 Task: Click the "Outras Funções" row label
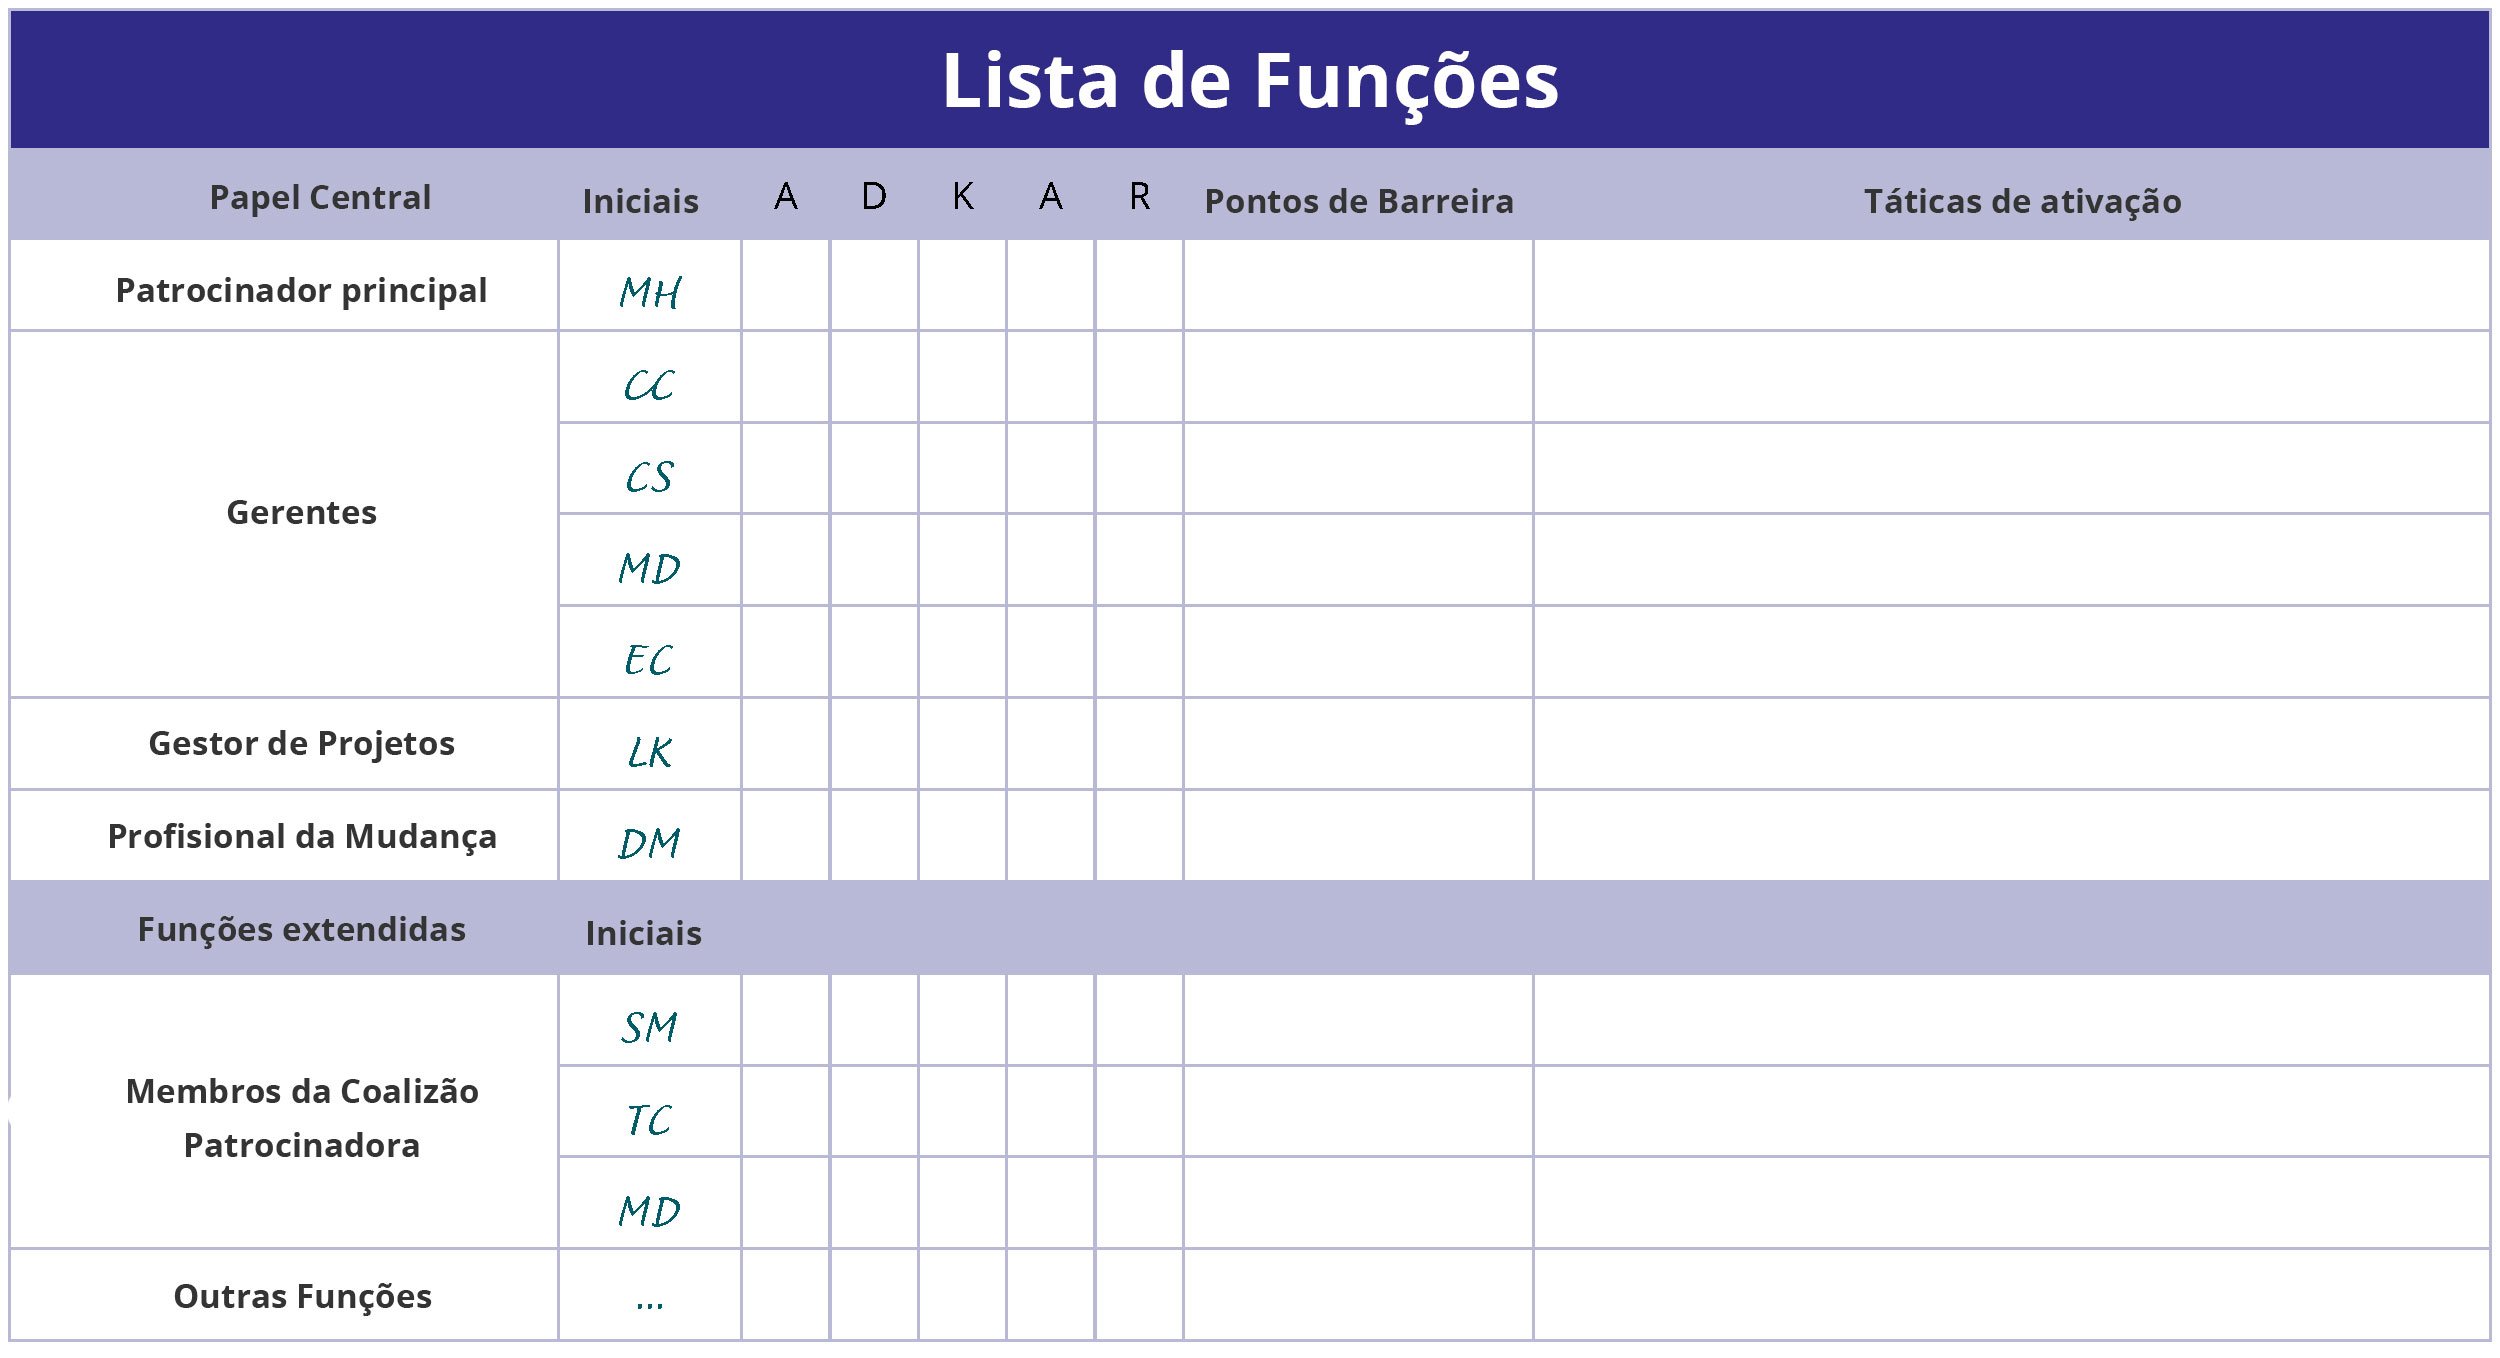click(302, 1296)
